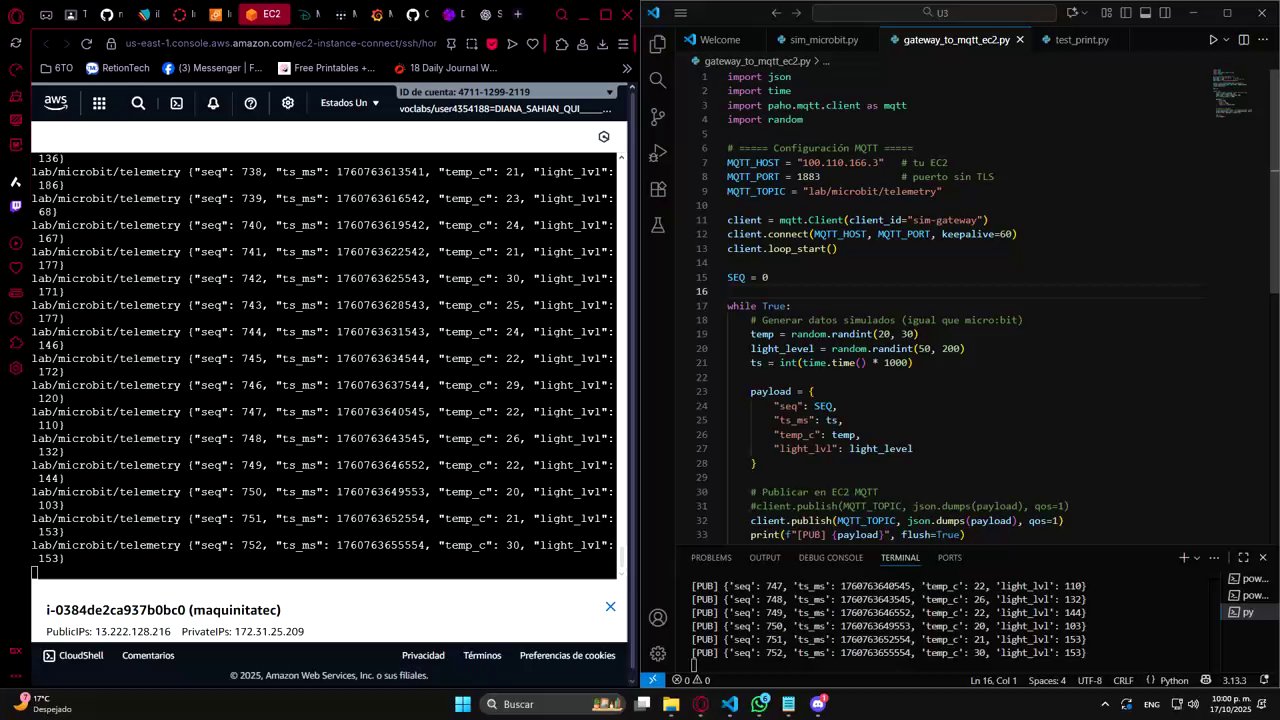Open the VS Code Accounts menu

[x=658, y=618]
